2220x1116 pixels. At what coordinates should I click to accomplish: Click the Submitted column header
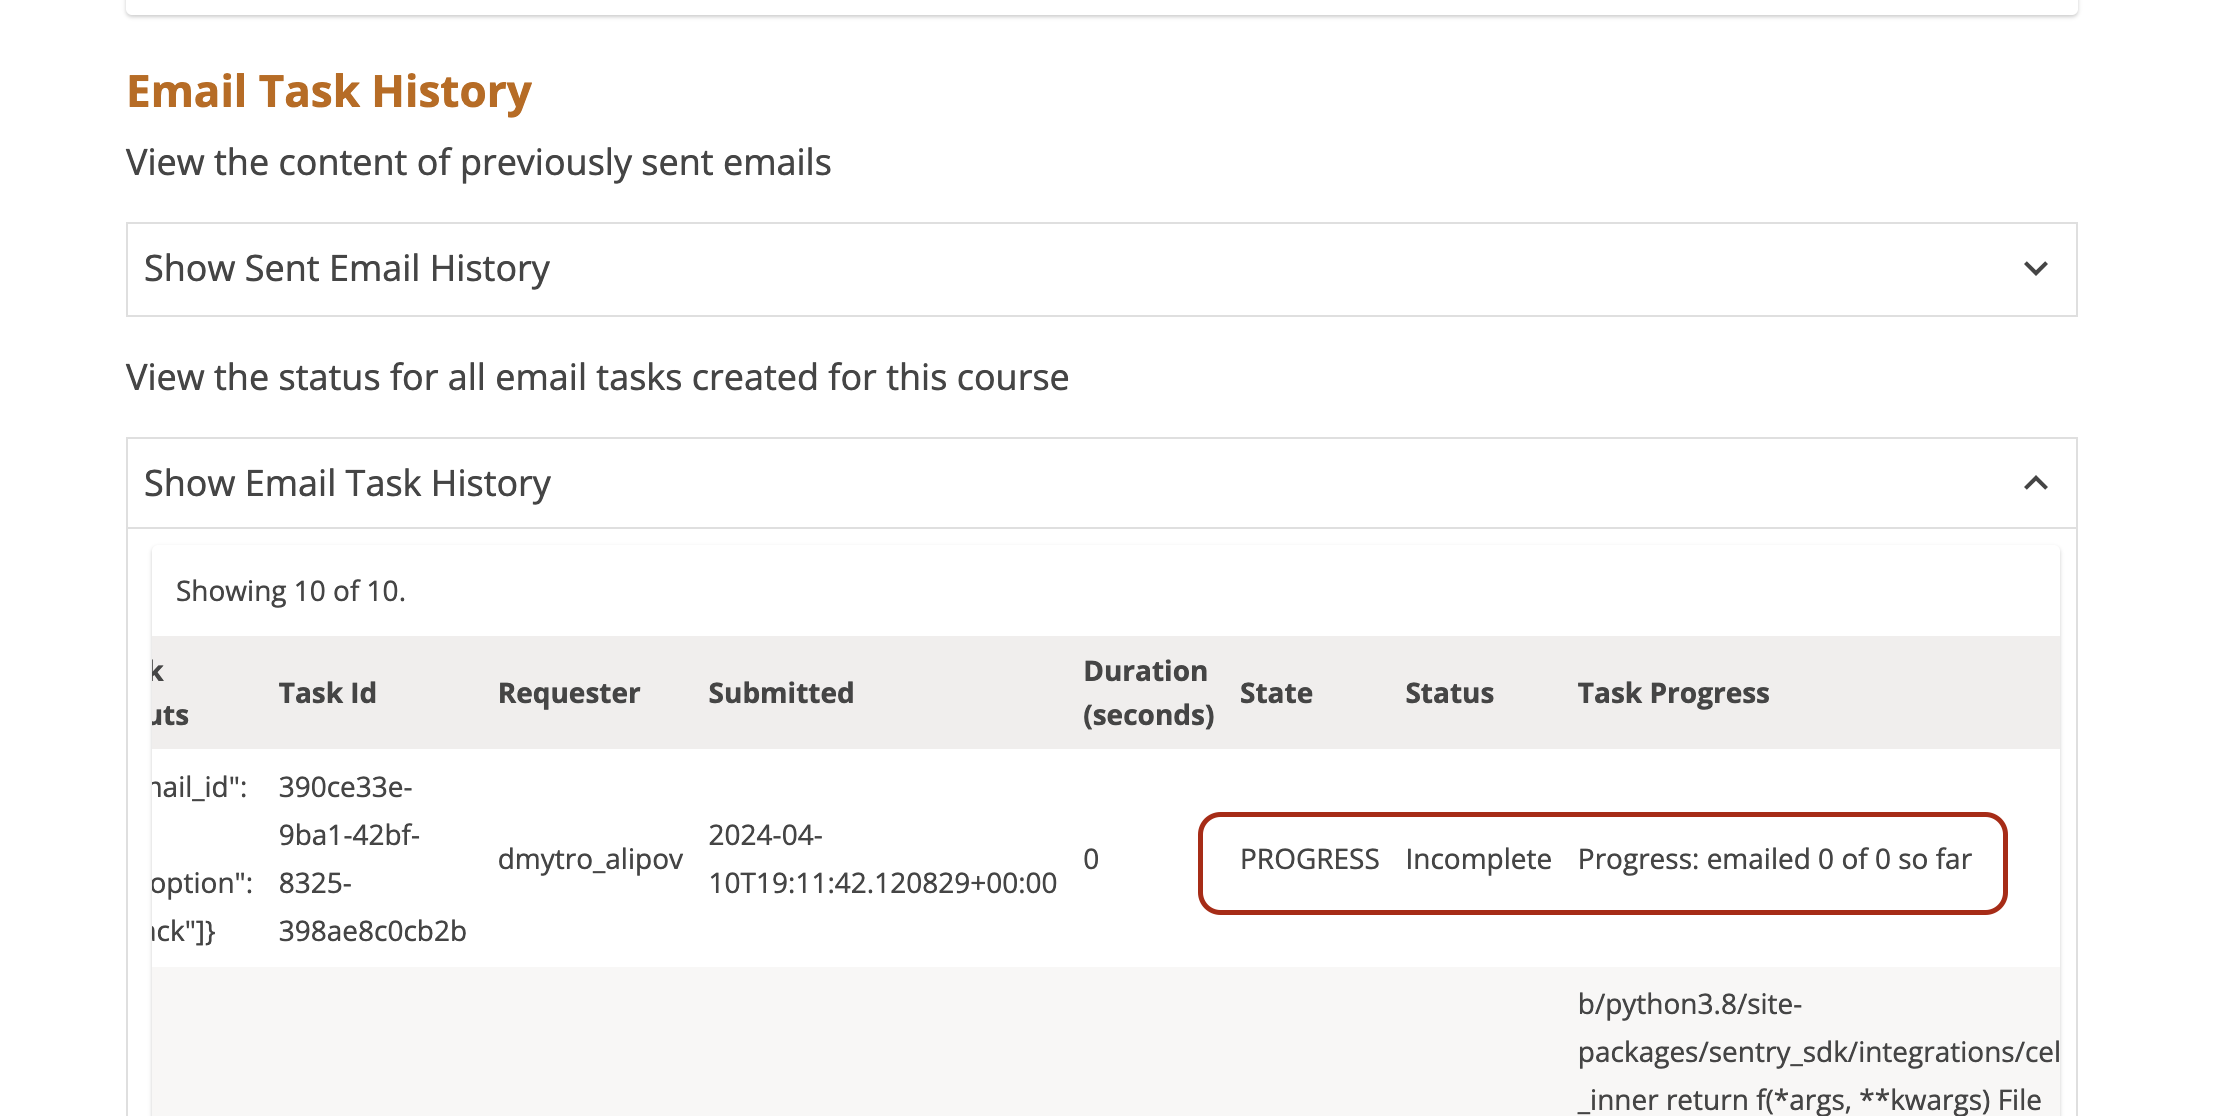point(780,693)
